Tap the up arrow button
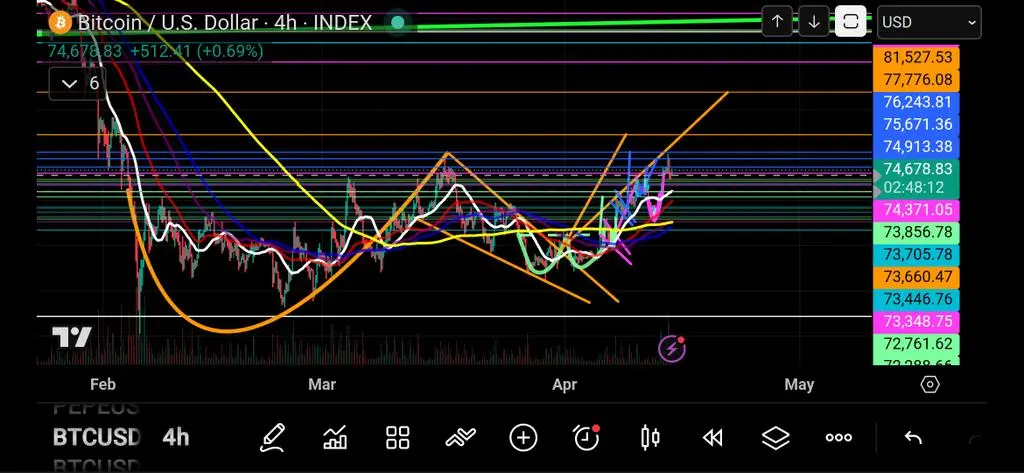1024x473 pixels. click(x=777, y=22)
